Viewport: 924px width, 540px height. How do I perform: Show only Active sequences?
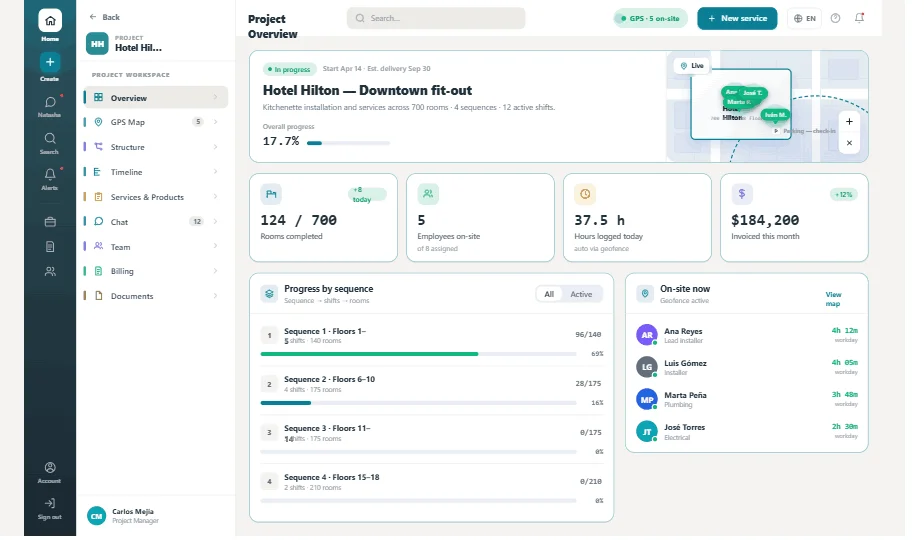pyautogui.click(x=581, y=294)
